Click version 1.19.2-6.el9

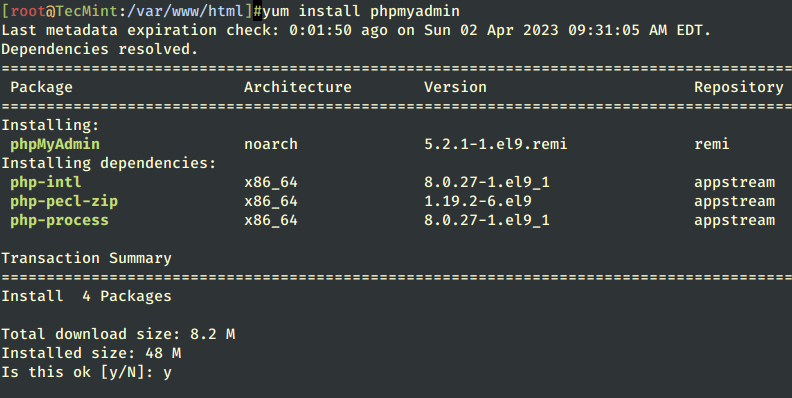[478, 202]
